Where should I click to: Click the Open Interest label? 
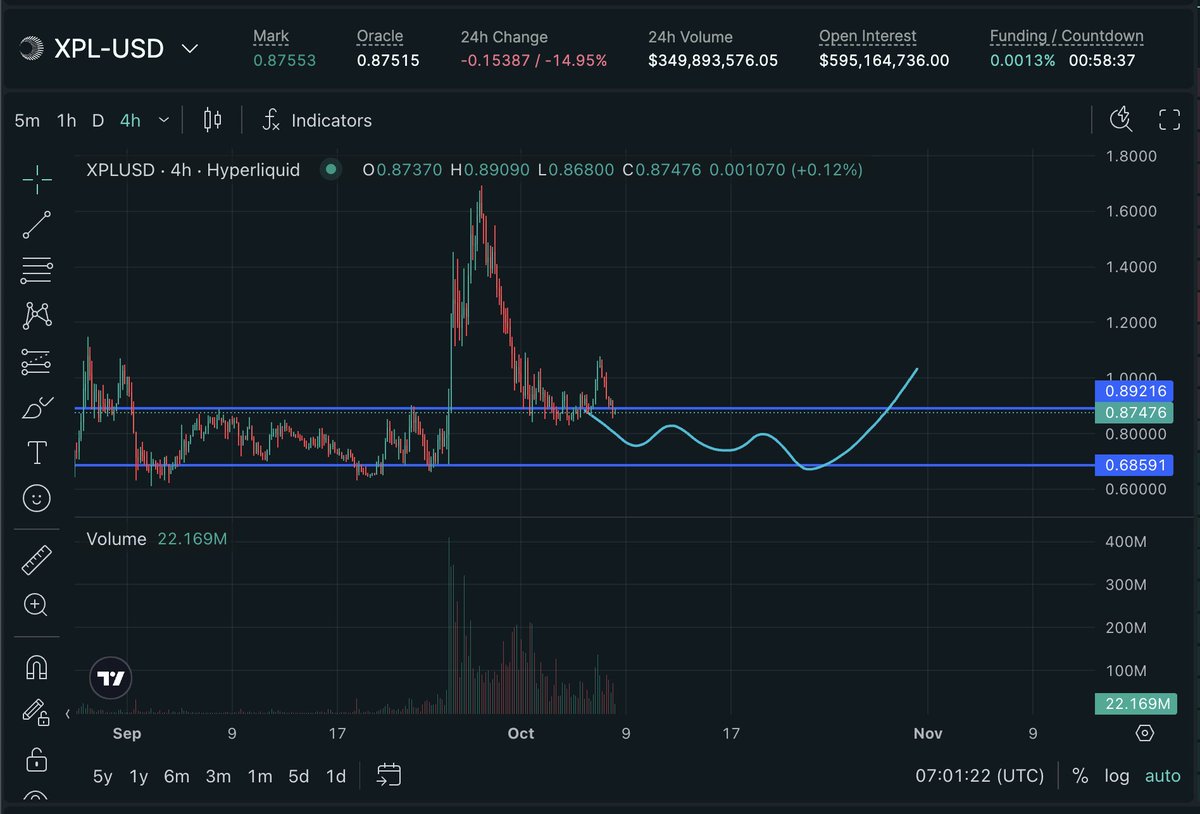(x=868, y=36)
